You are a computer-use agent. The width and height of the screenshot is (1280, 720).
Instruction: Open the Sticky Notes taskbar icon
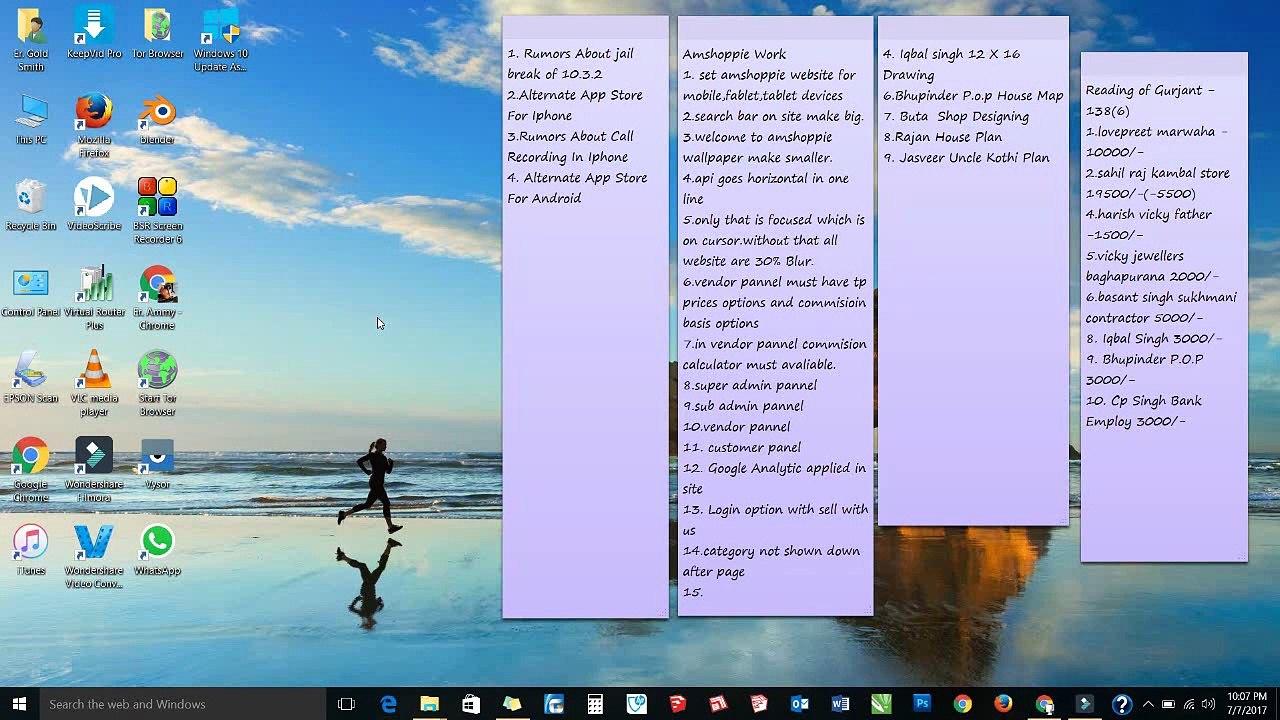pos(512,704)
